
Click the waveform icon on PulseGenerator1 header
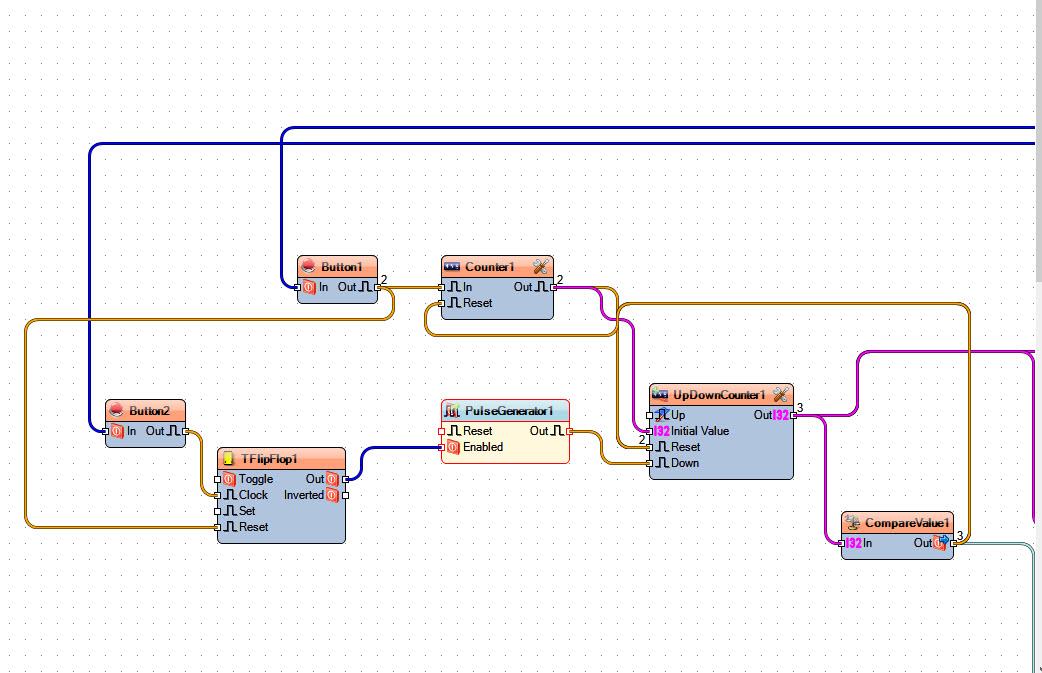click(x=452, y=411)
